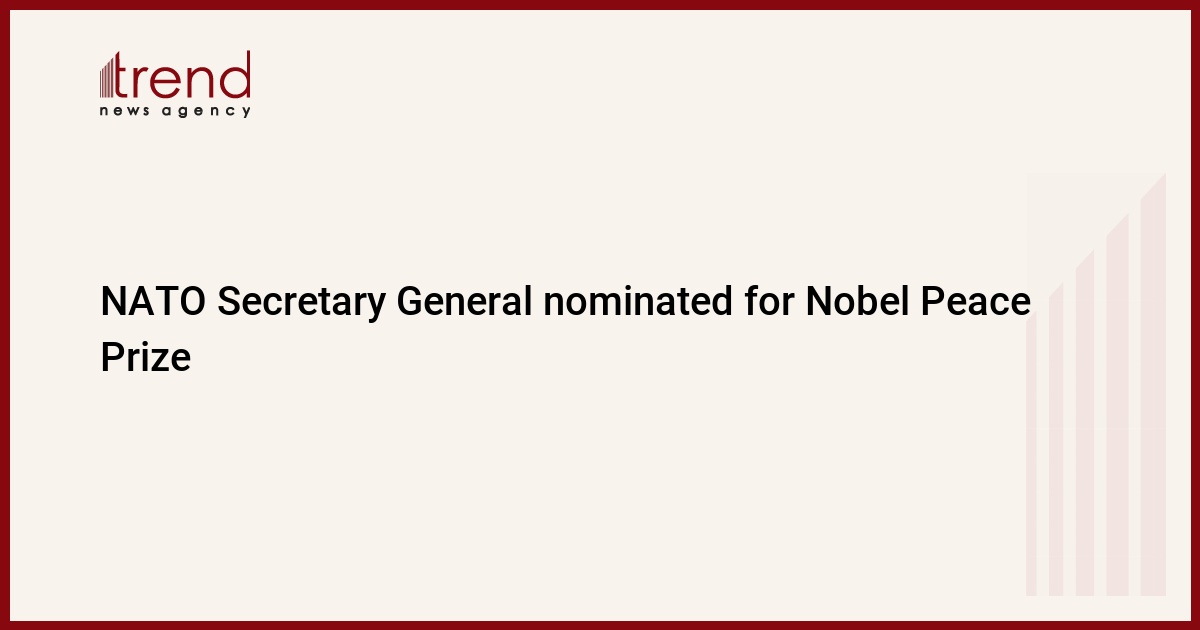Image resolution: width=1200 pixels, height=630 pixels.
Task: Click the word "General" in the headline
Action: [x=466, y=302]
